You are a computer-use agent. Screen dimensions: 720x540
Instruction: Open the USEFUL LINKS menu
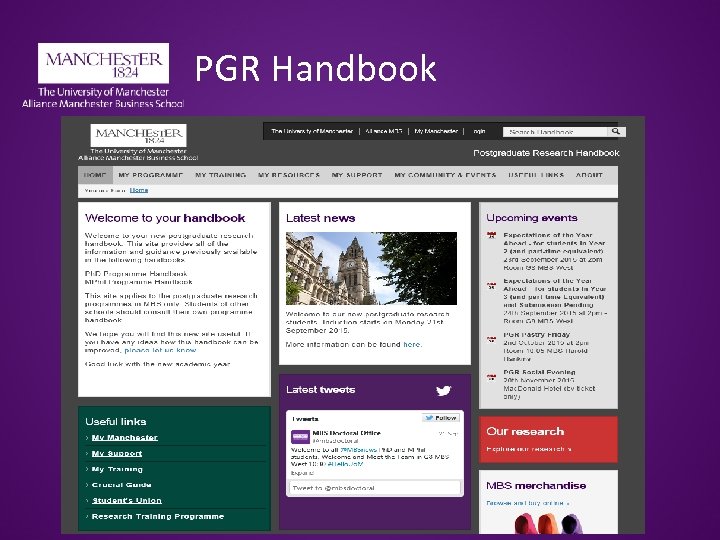(536, 175)
